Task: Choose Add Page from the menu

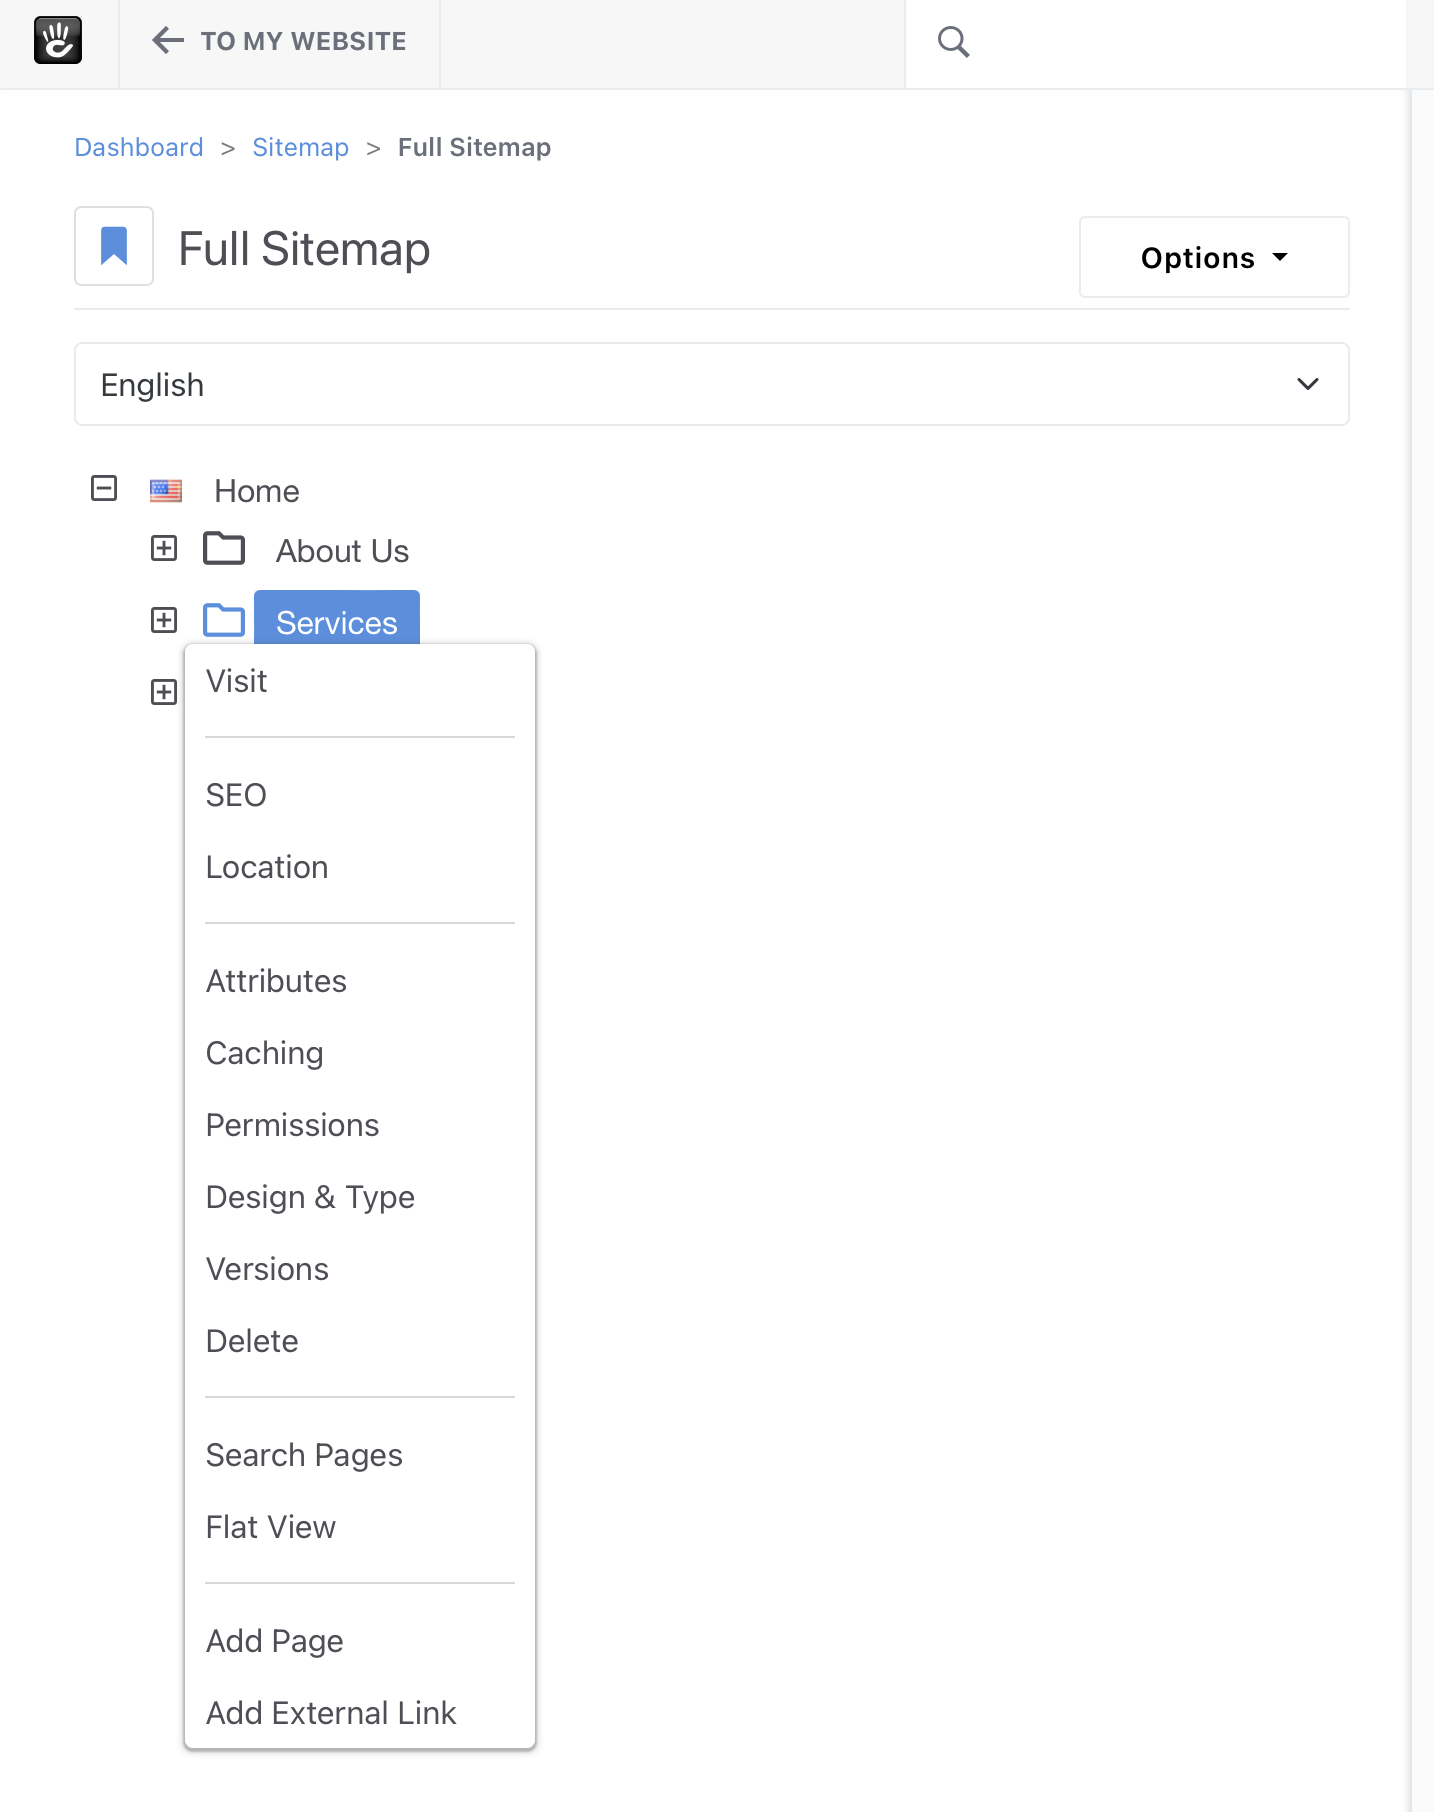Action: pyautogui.click(x=275, y=1641)
